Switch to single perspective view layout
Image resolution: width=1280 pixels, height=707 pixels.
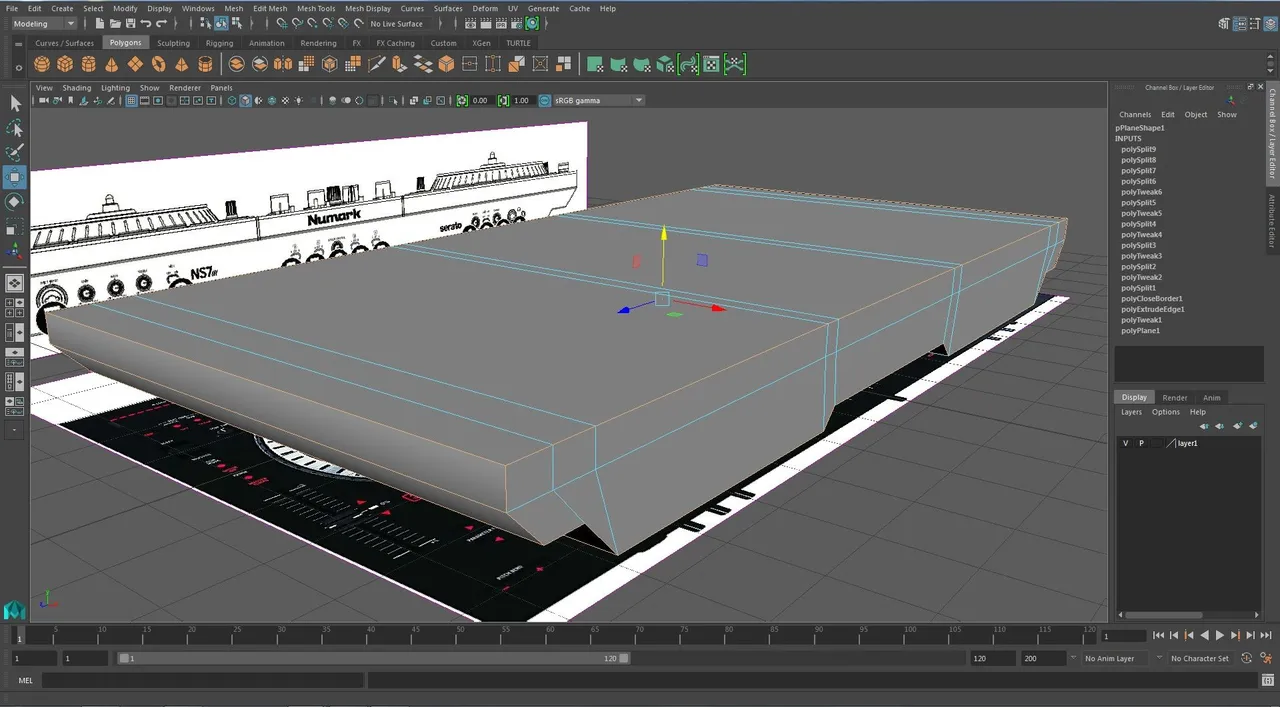point(15,284)
